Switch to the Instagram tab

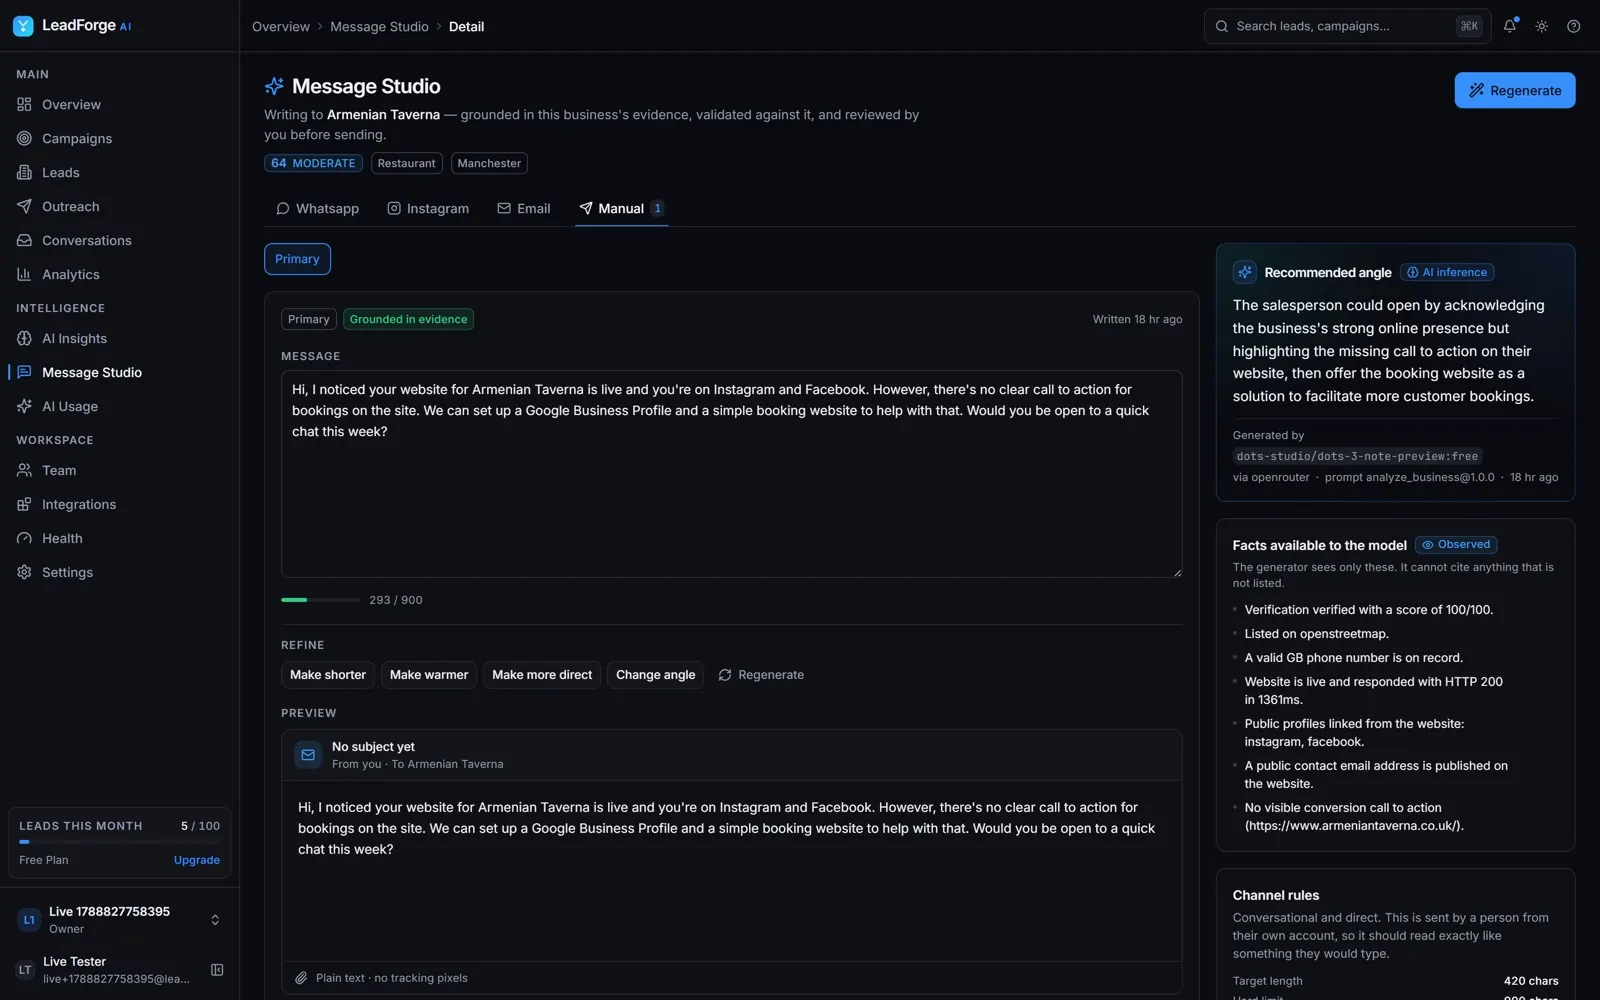[428, 208]
